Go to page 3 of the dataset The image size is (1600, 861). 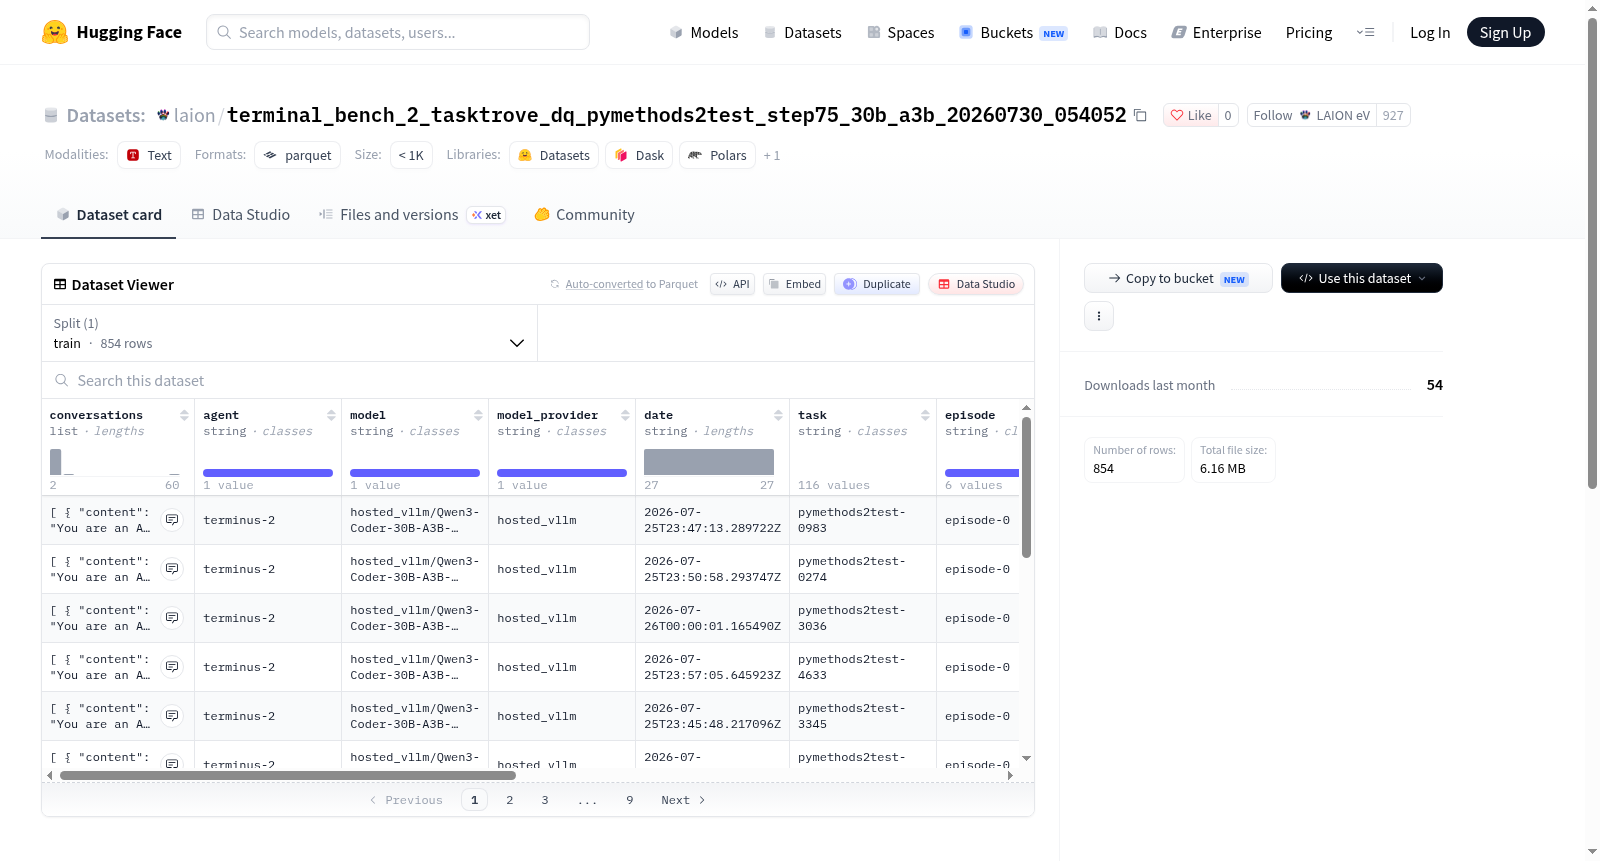[x=545, y=800]
